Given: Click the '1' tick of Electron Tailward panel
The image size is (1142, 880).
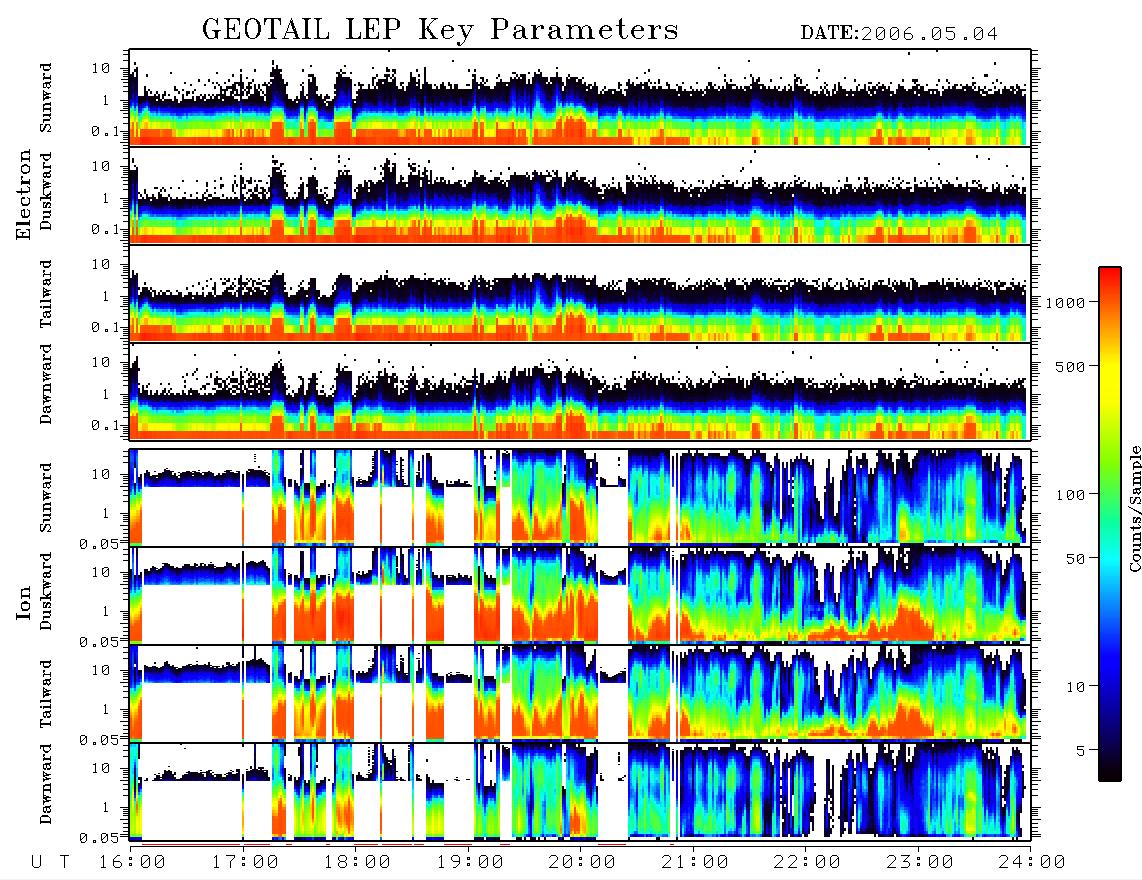Looking at the screenshot, I should point(105,296).
